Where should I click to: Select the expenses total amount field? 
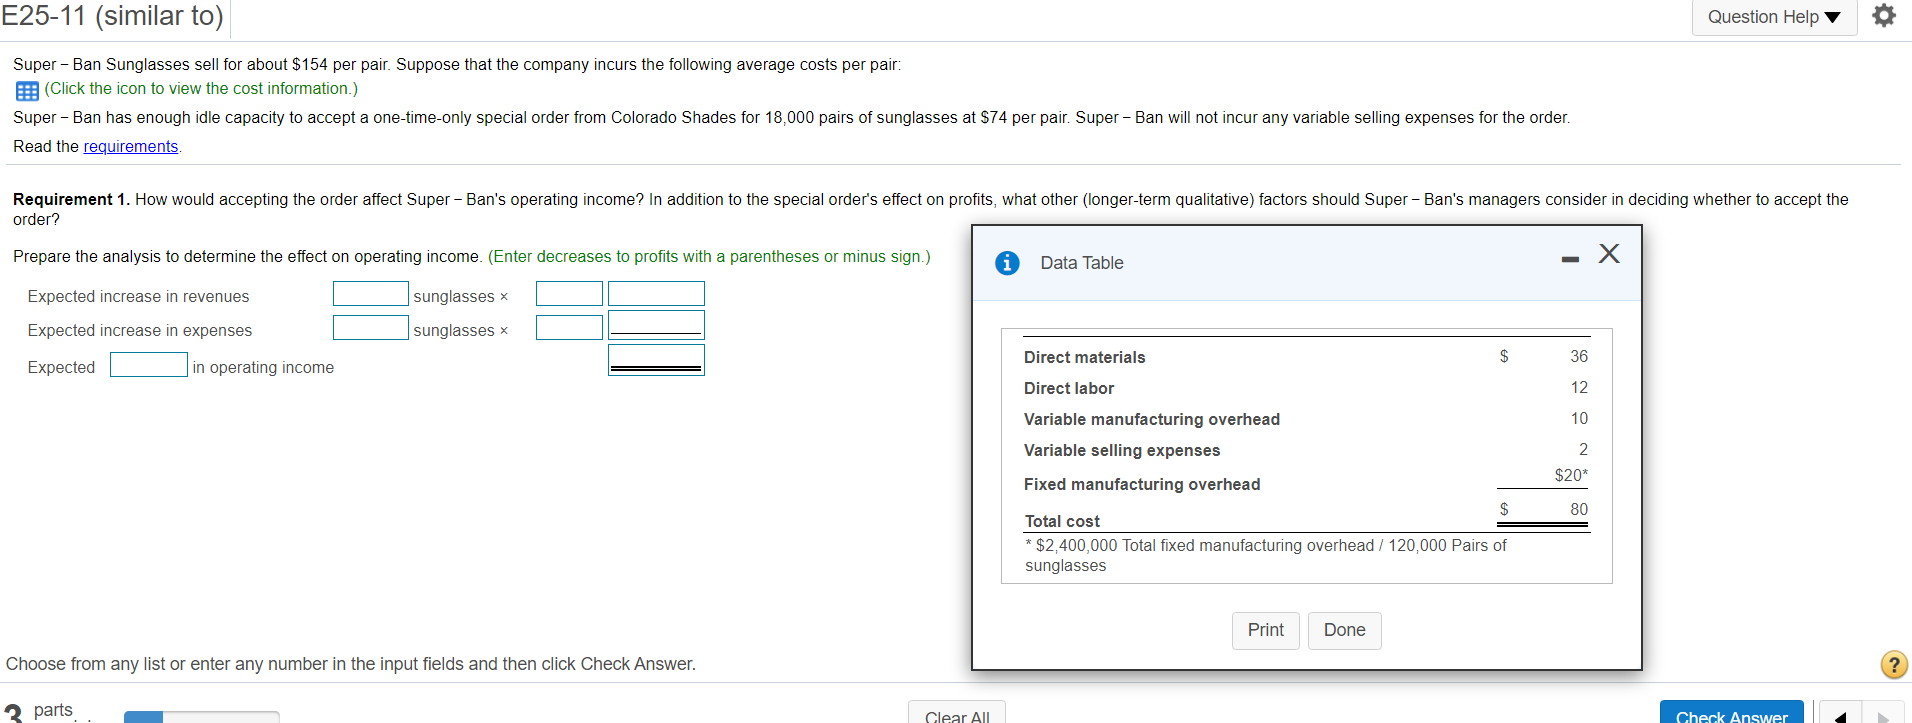coord(656,326)
